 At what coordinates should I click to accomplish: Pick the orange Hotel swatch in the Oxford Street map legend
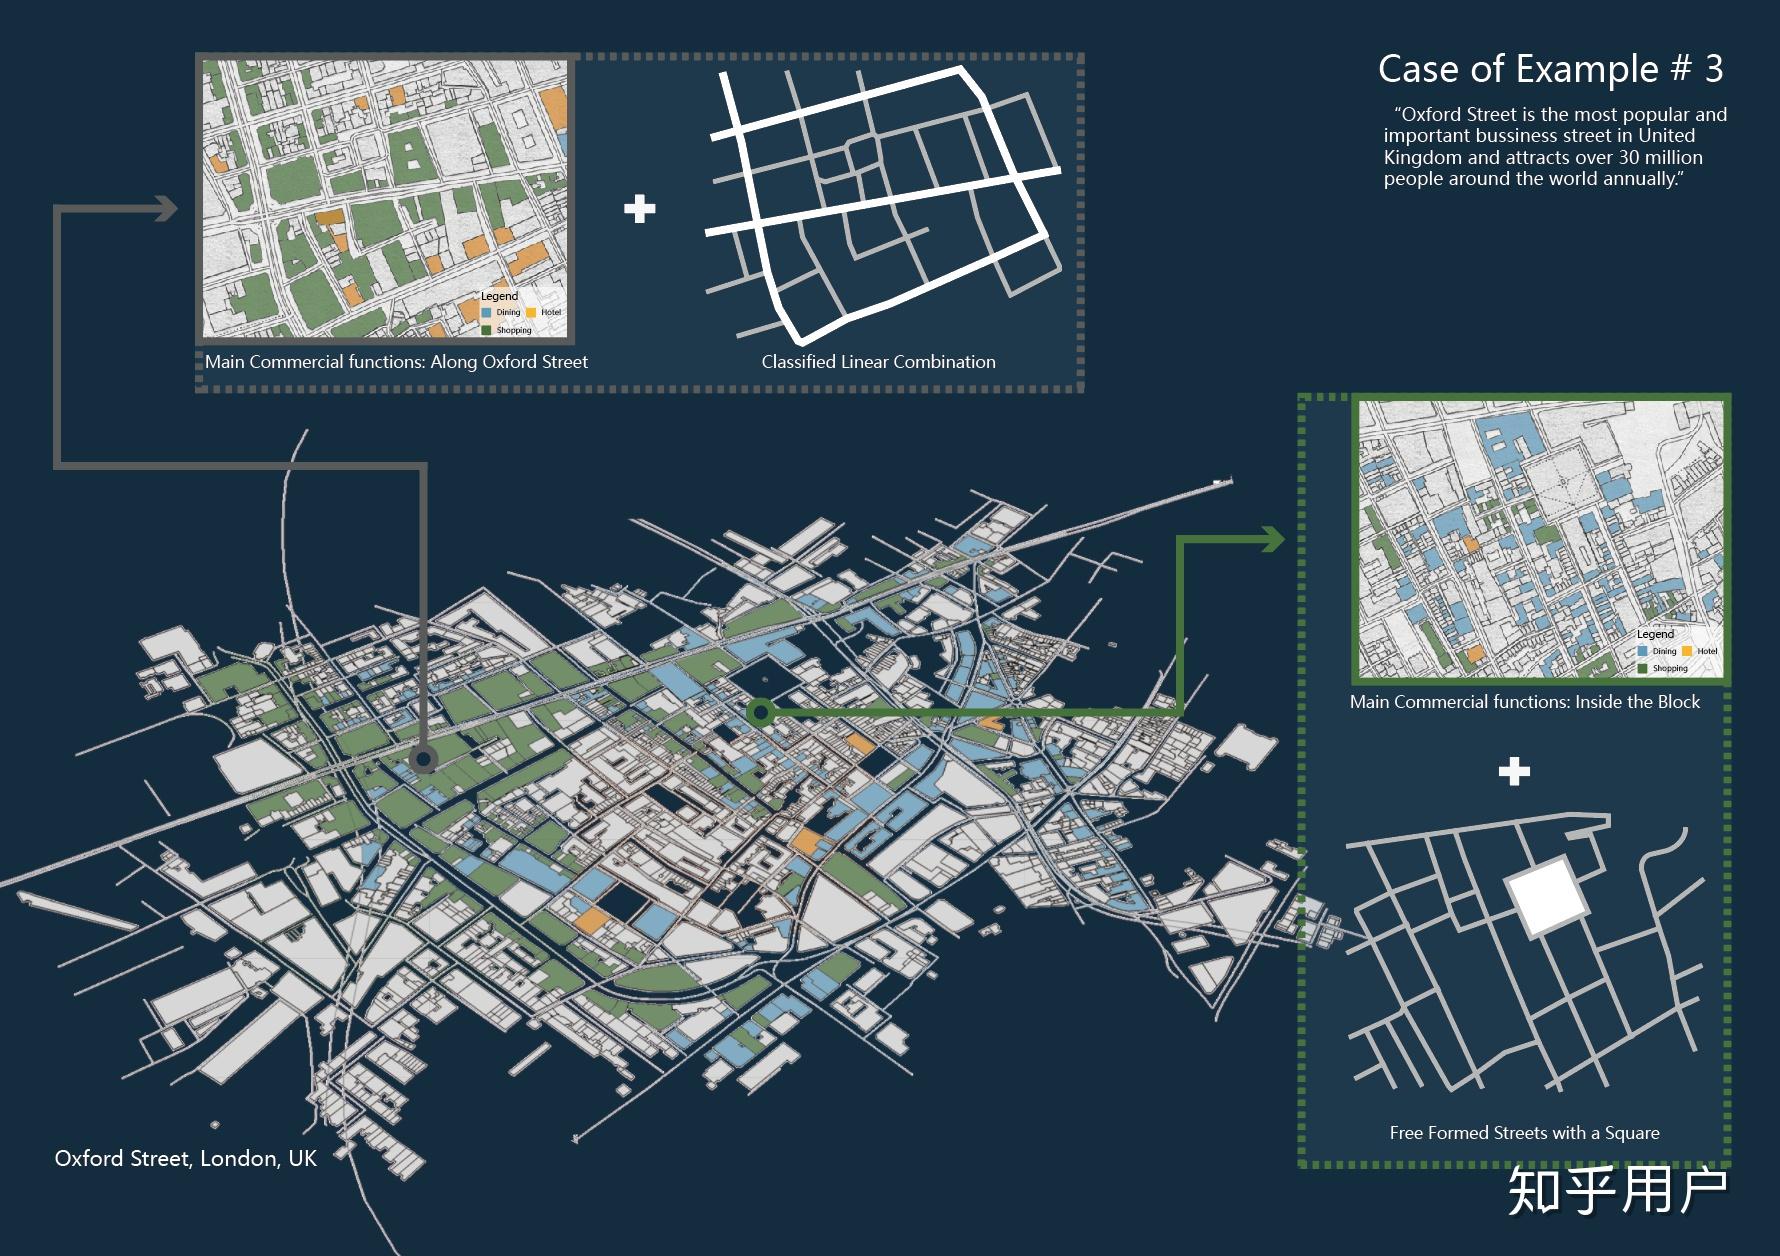(531, 312)
